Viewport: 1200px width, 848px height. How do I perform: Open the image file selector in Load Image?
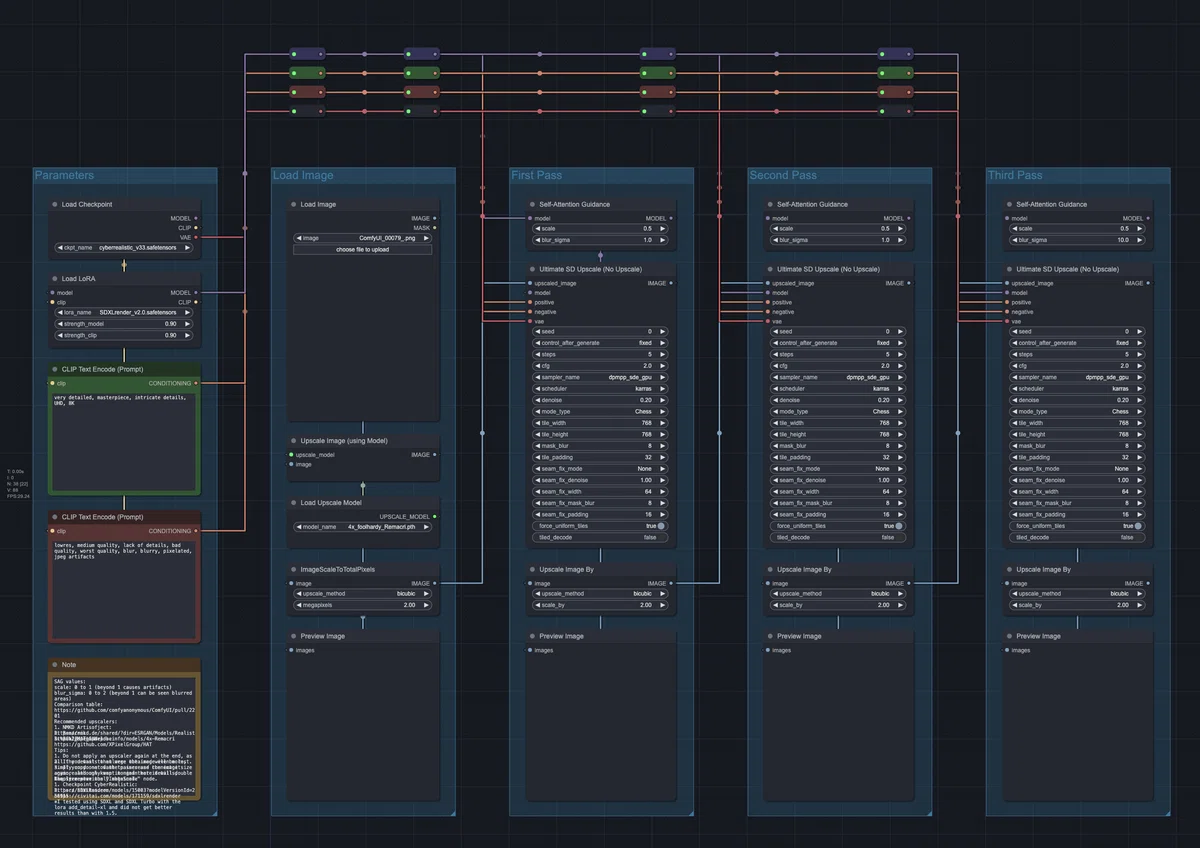(362, 238)
